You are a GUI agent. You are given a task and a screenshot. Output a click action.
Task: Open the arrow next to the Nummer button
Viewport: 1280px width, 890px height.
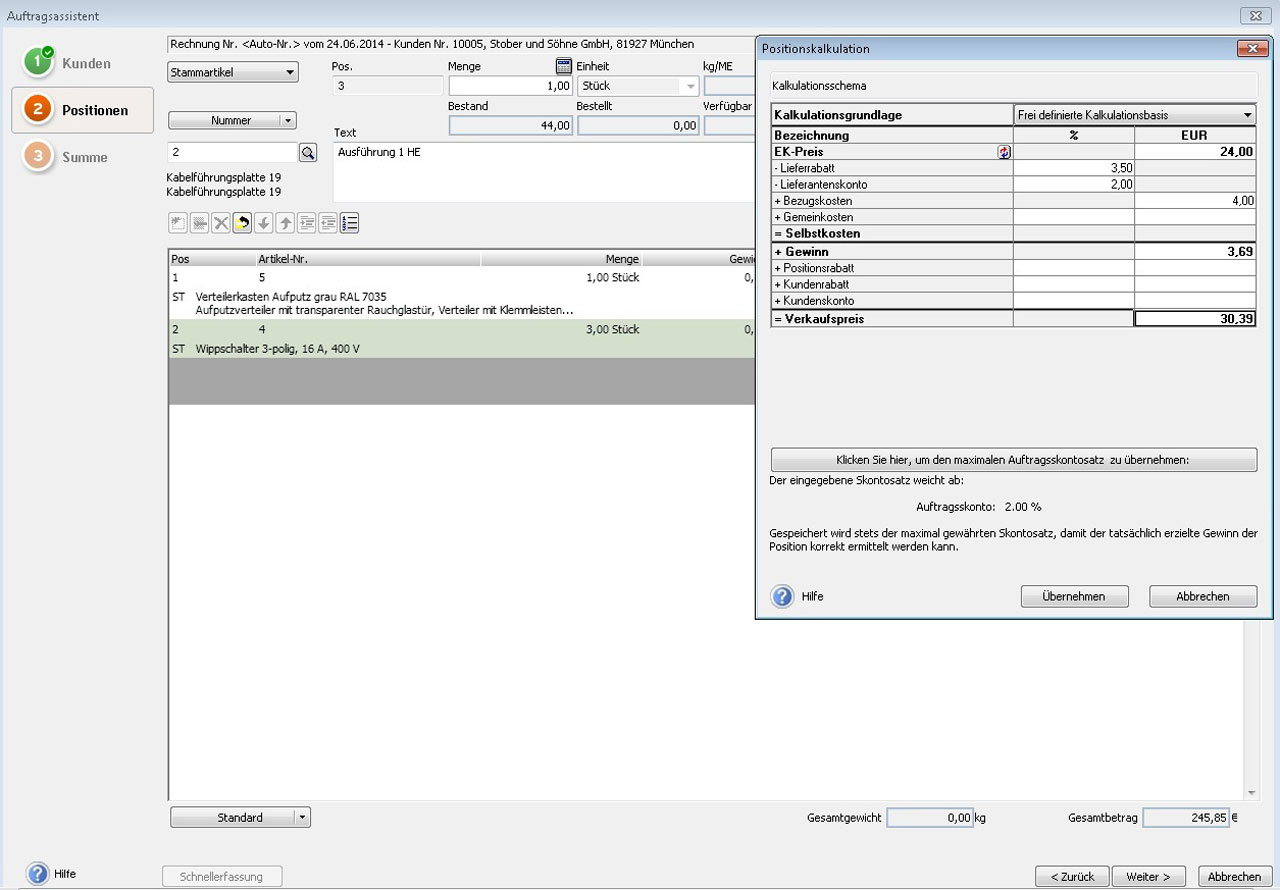click(x=288, y=120)
